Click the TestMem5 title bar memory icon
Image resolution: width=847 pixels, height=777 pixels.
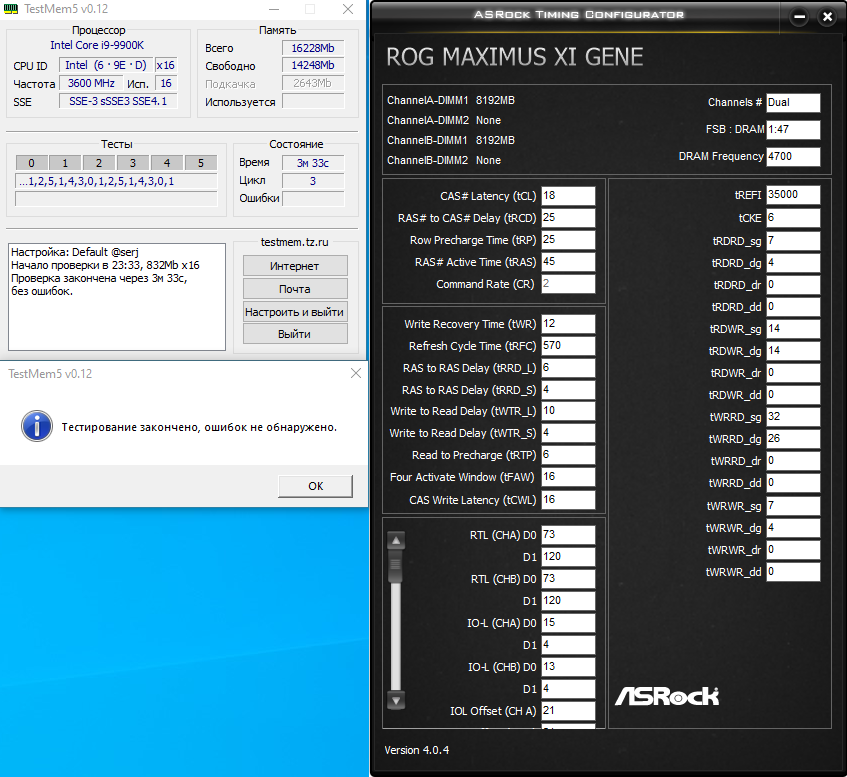10,9
